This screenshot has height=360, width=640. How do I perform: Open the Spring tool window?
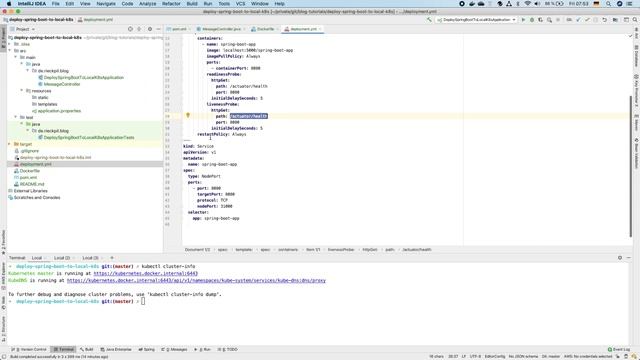(x=147, y=349)
